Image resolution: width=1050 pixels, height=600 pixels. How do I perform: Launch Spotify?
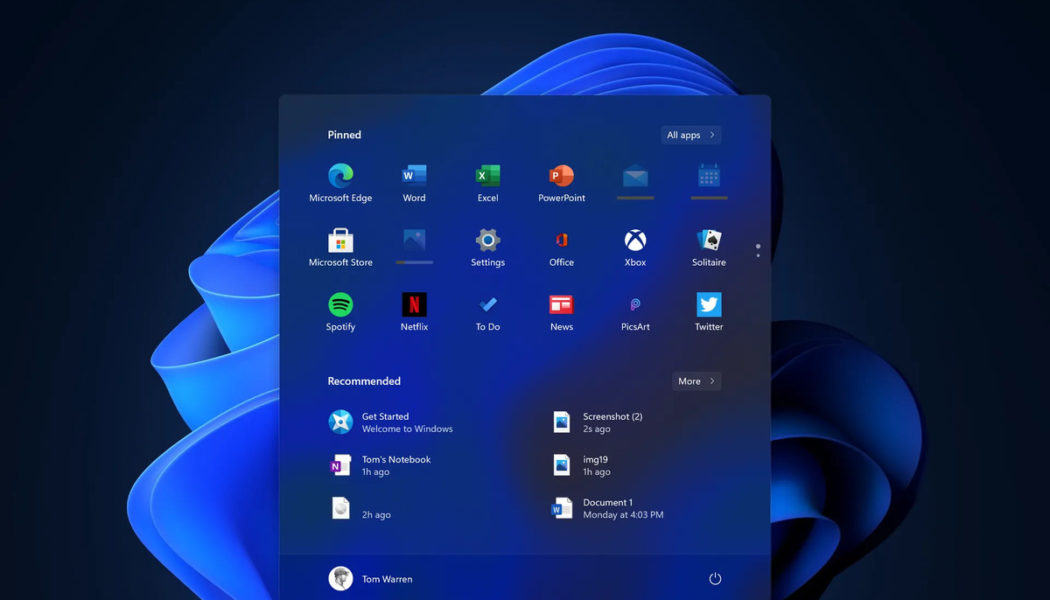[340, 310]
